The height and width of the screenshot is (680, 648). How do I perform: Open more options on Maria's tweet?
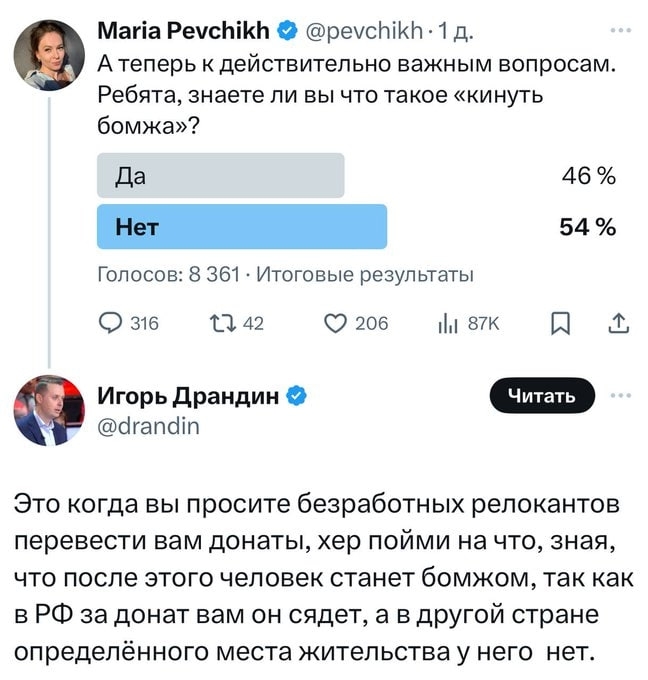point(619,32)
